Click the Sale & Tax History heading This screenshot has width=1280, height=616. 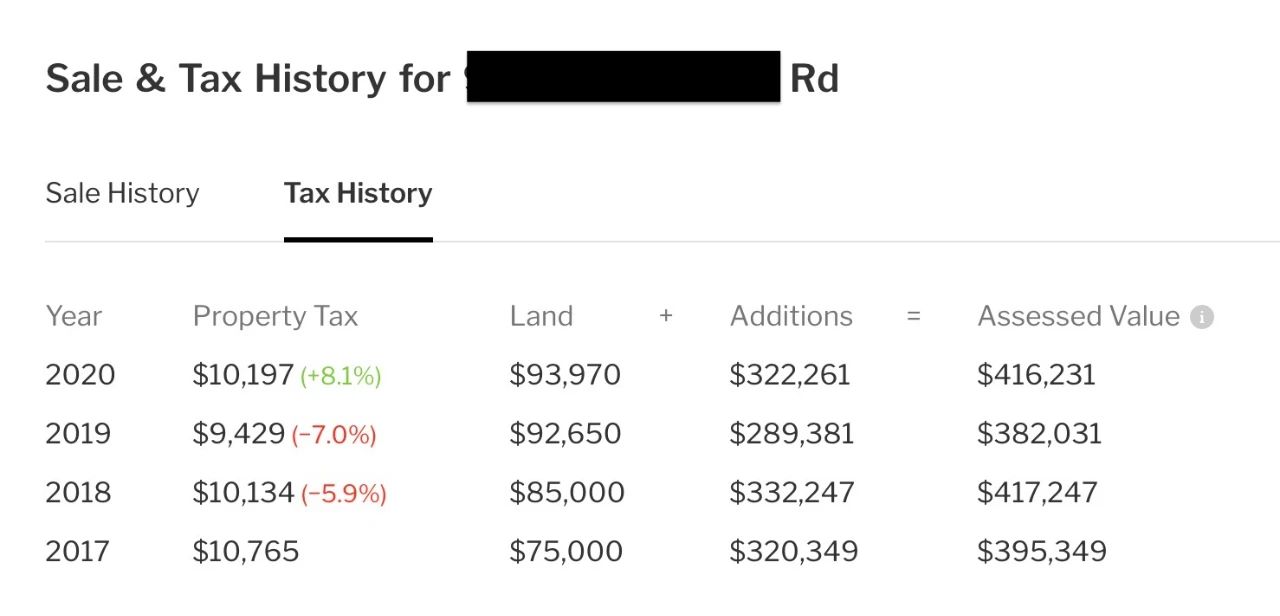[x=248, y=78]
